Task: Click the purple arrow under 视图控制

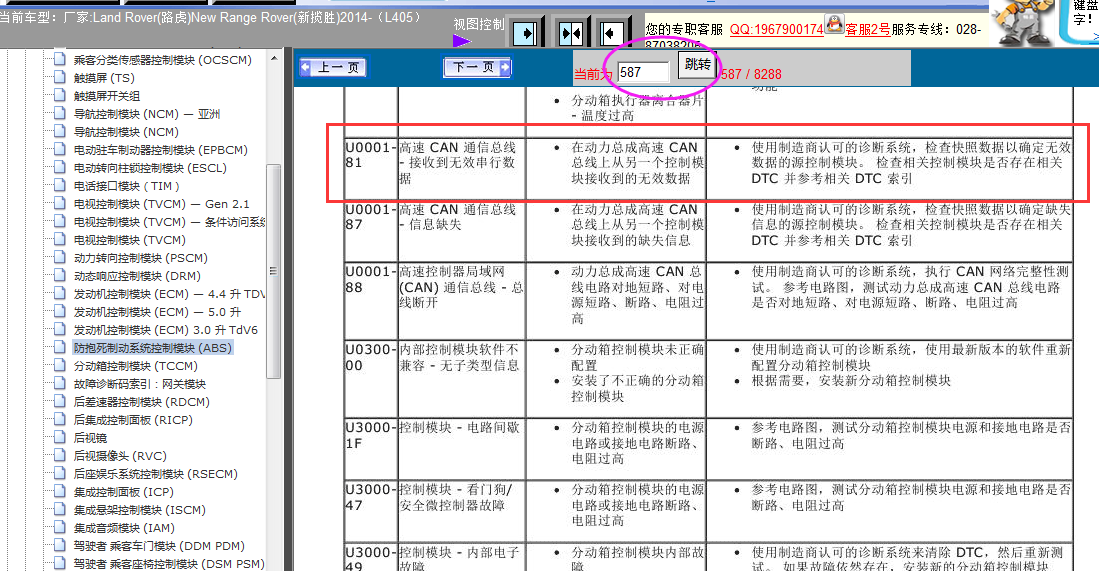Action: [462, 41]
